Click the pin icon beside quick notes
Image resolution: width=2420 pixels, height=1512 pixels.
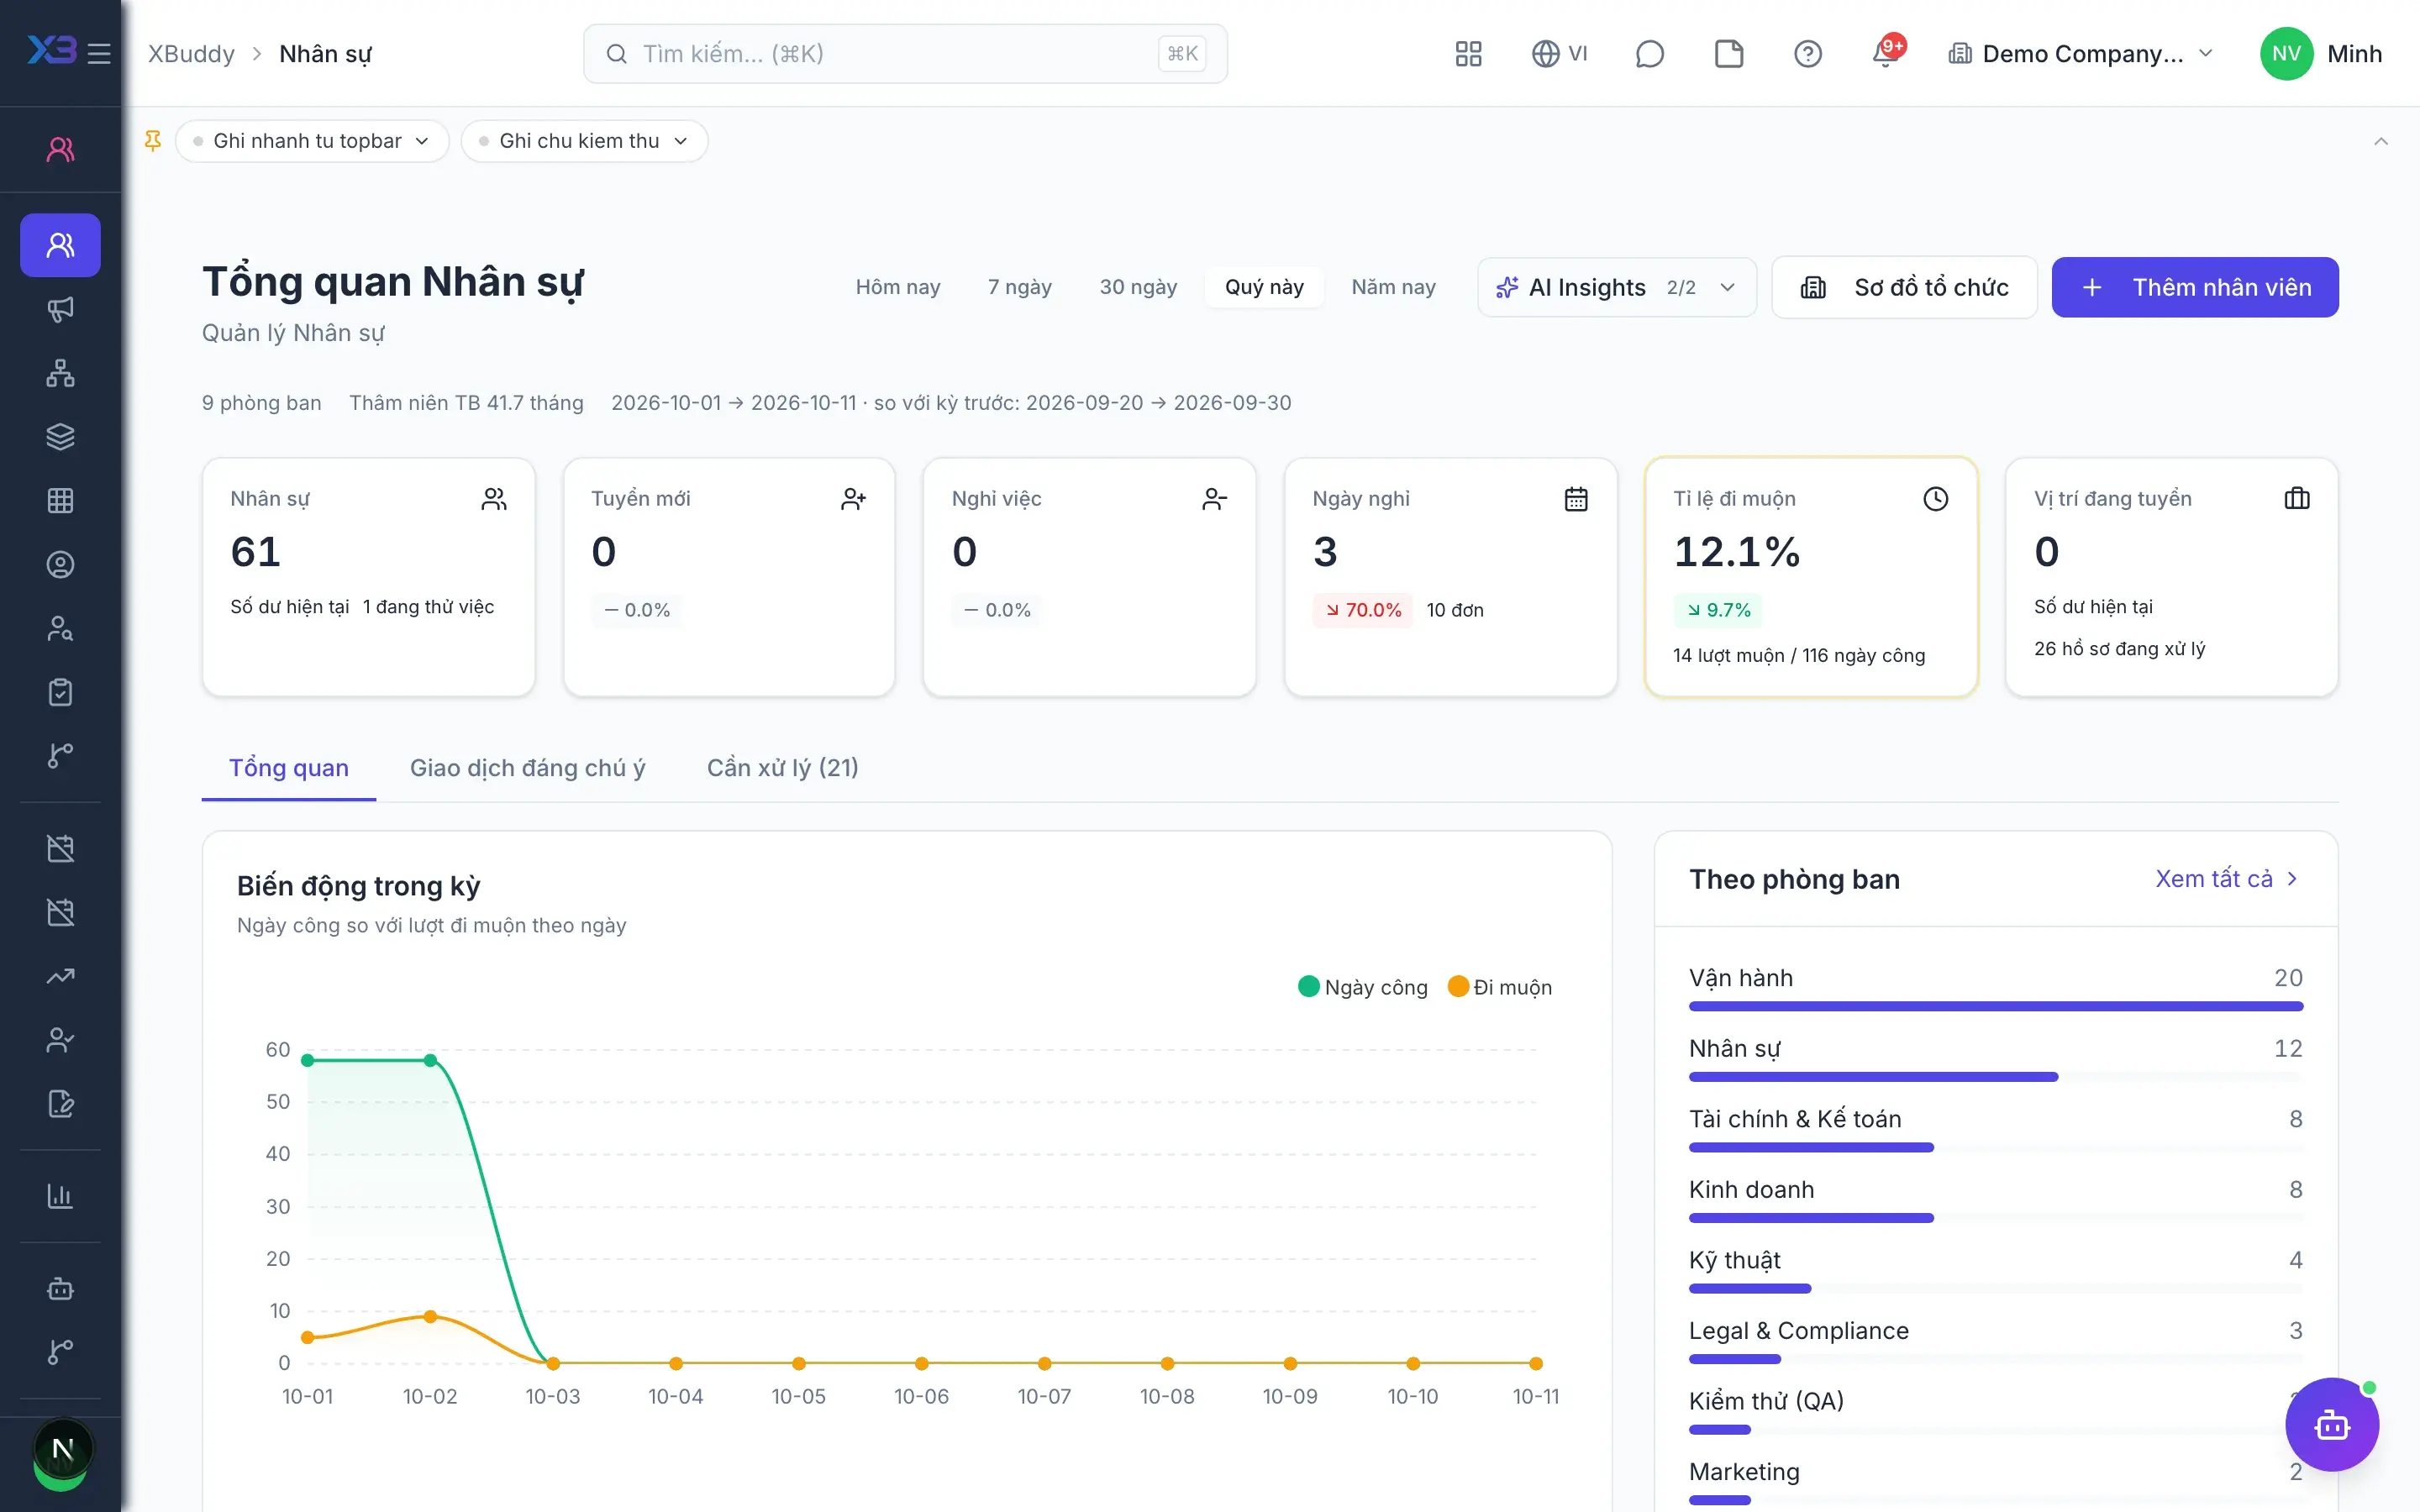153,141
